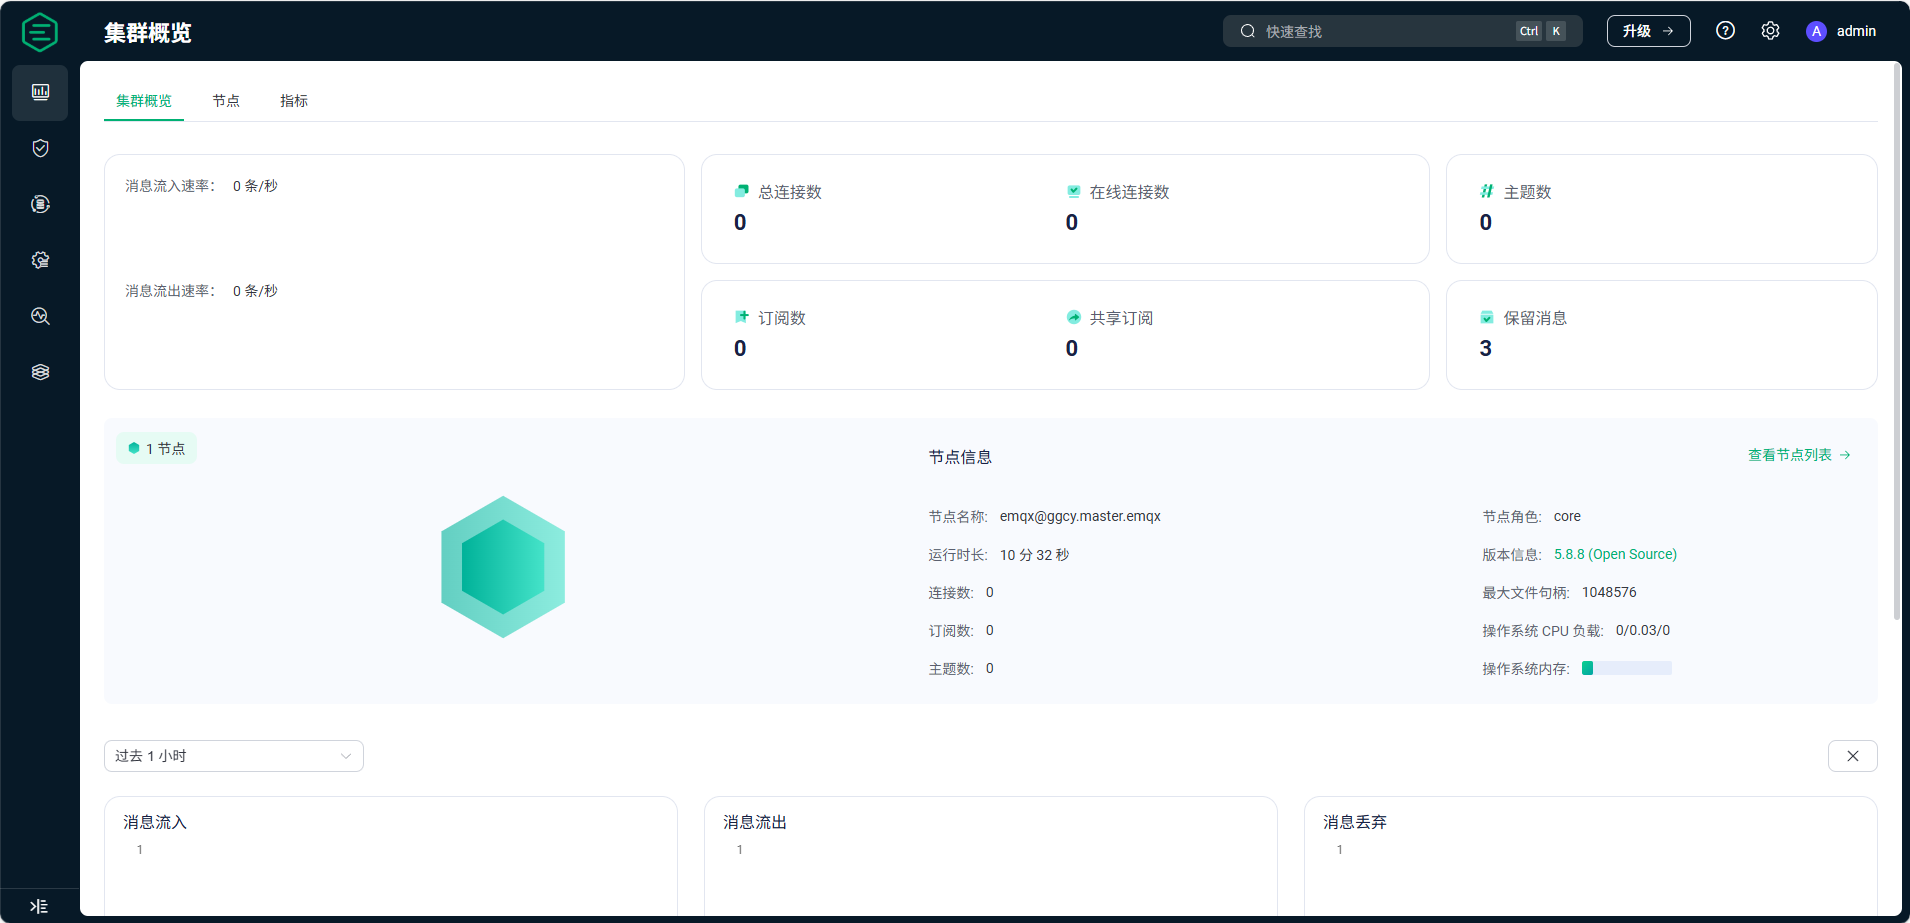1910x923 pixels.
Task: Click the uptime value 10 分 32 秒
Action: click(1034, 554)
